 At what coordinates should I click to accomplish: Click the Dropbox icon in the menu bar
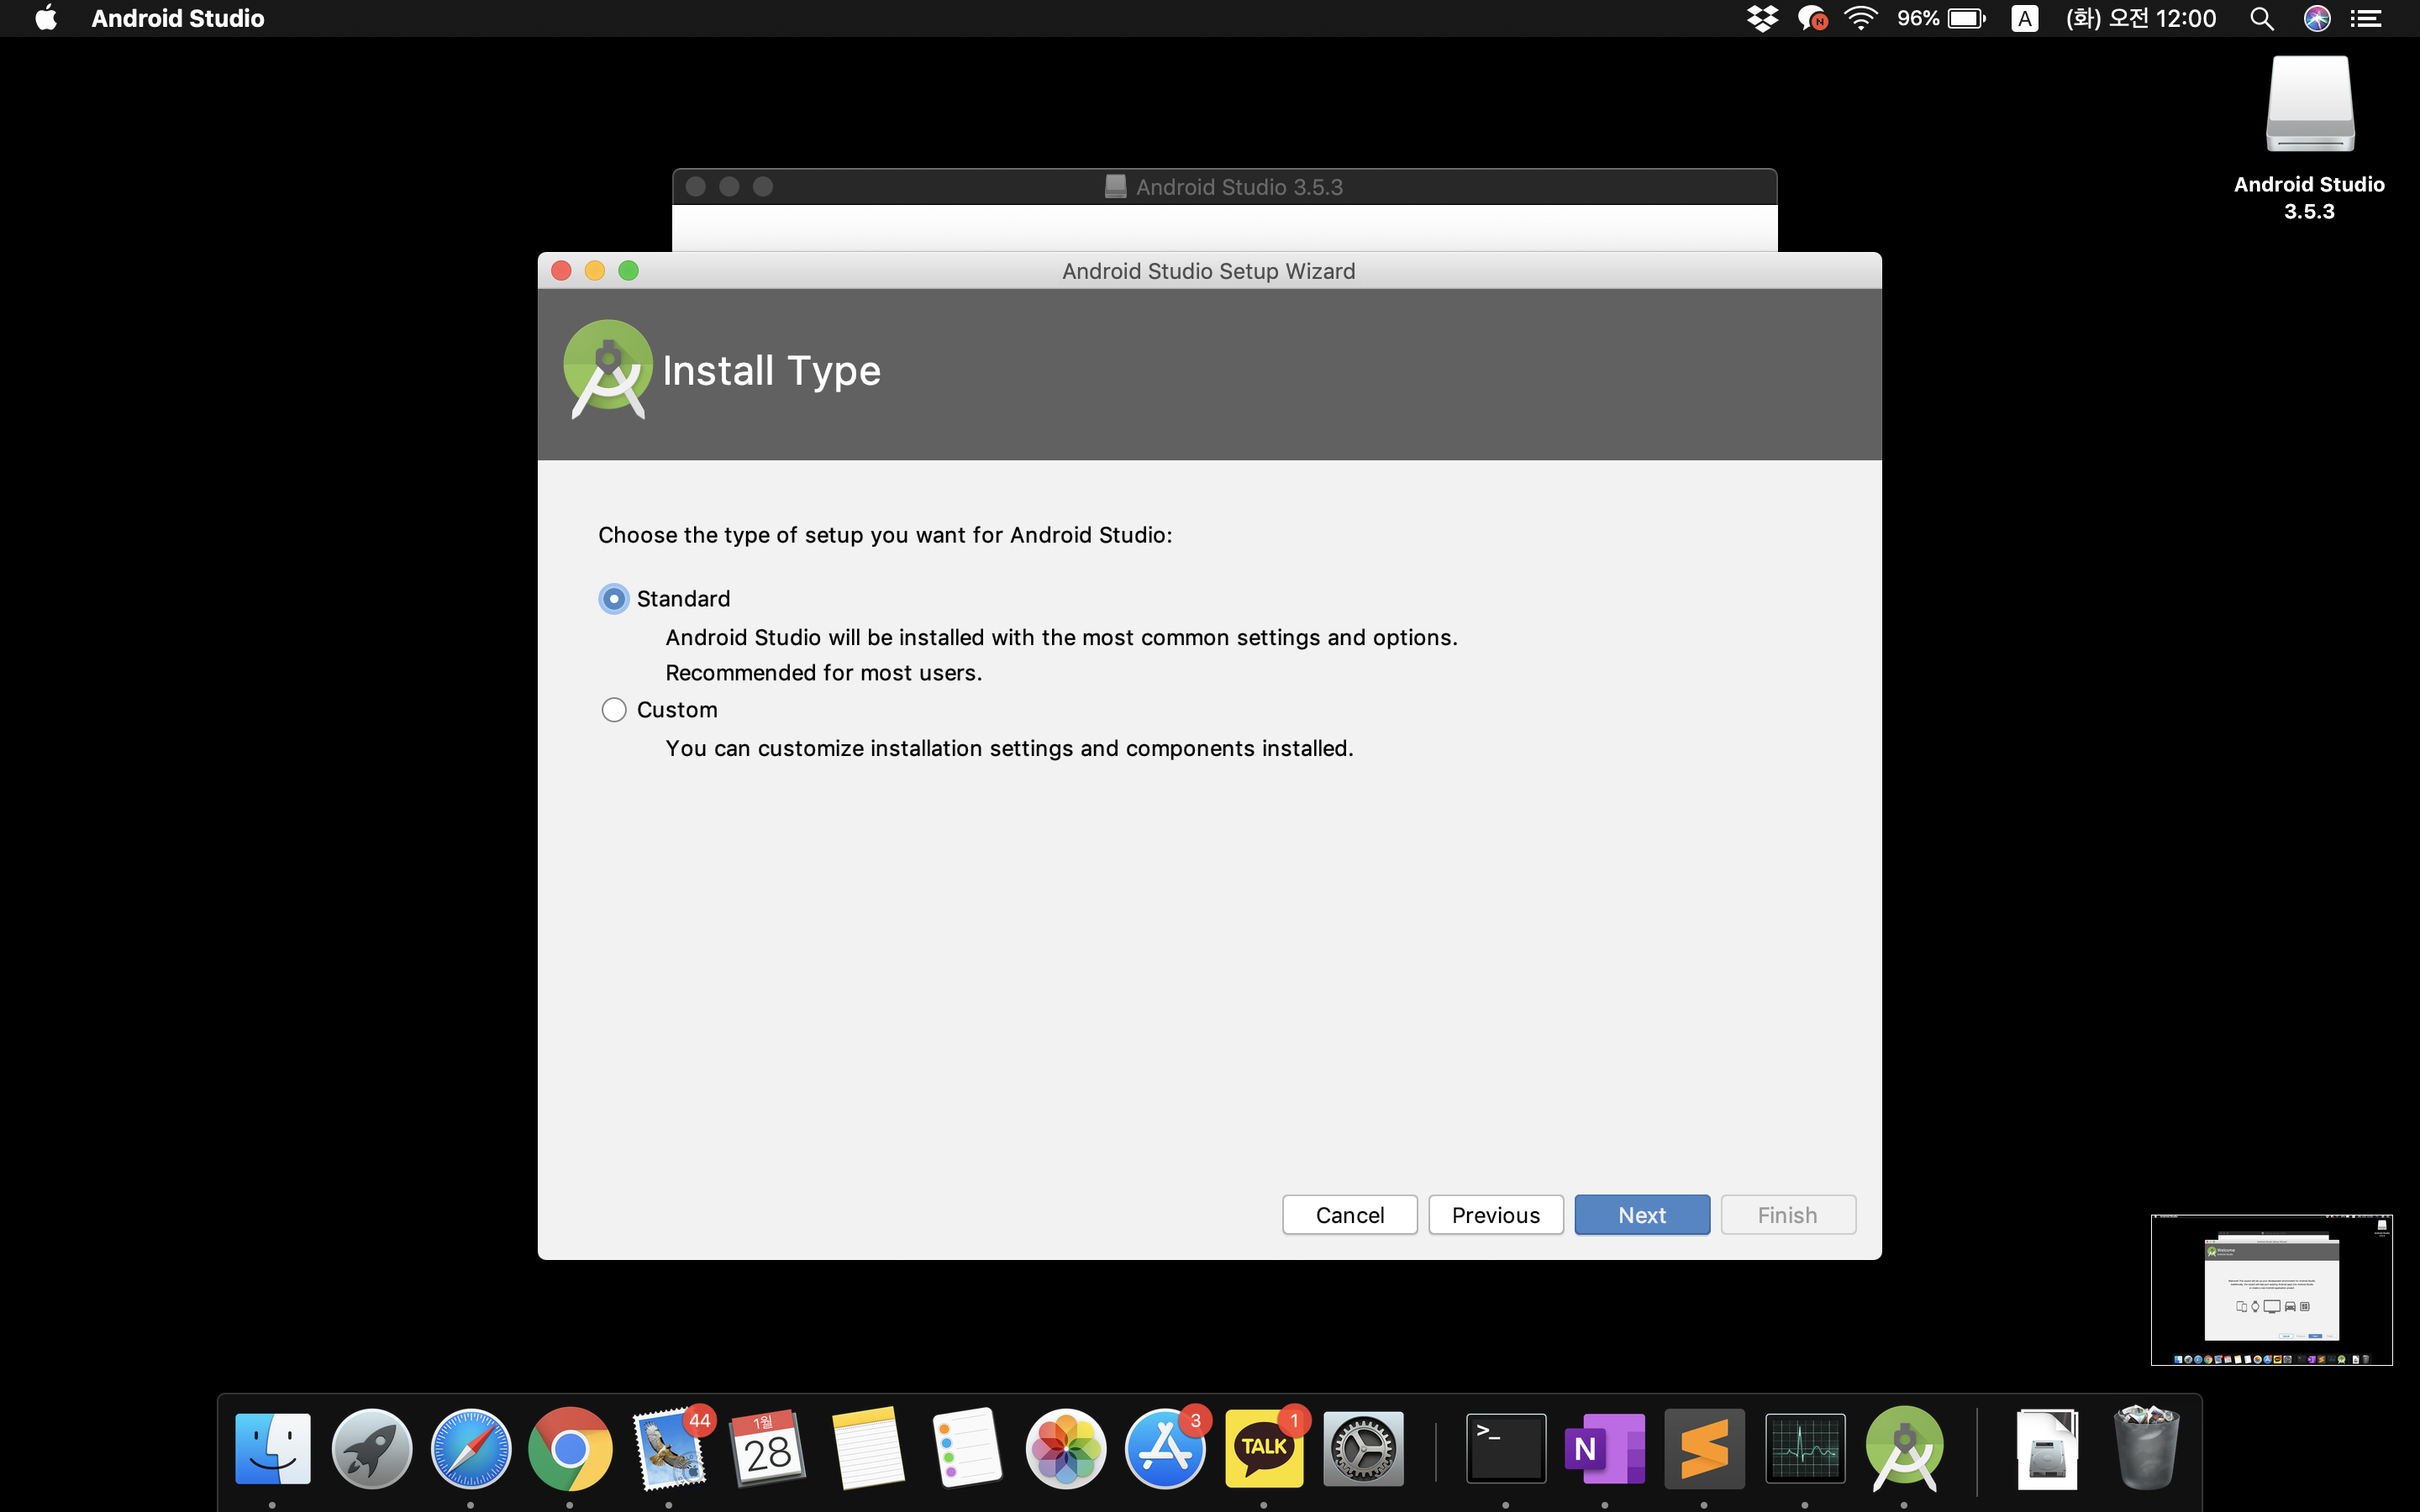click(x=1761, y=18)
